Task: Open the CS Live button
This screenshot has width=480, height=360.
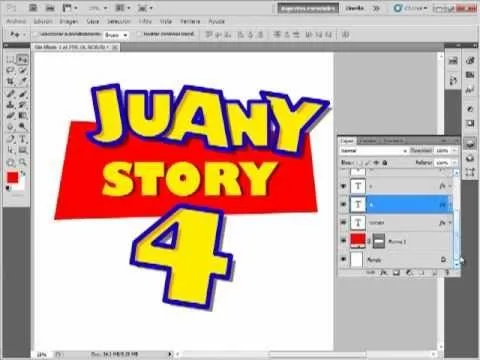Action: point(410,8)
